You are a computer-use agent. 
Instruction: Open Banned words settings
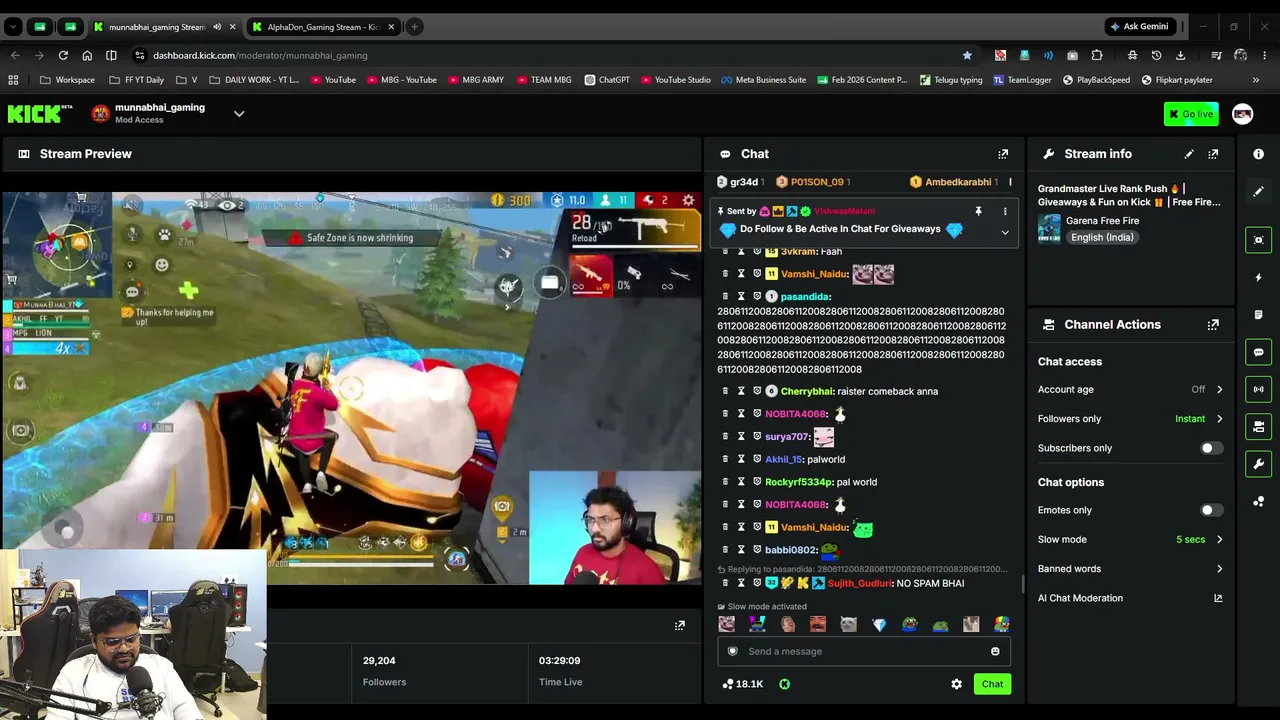(1130, 569)
